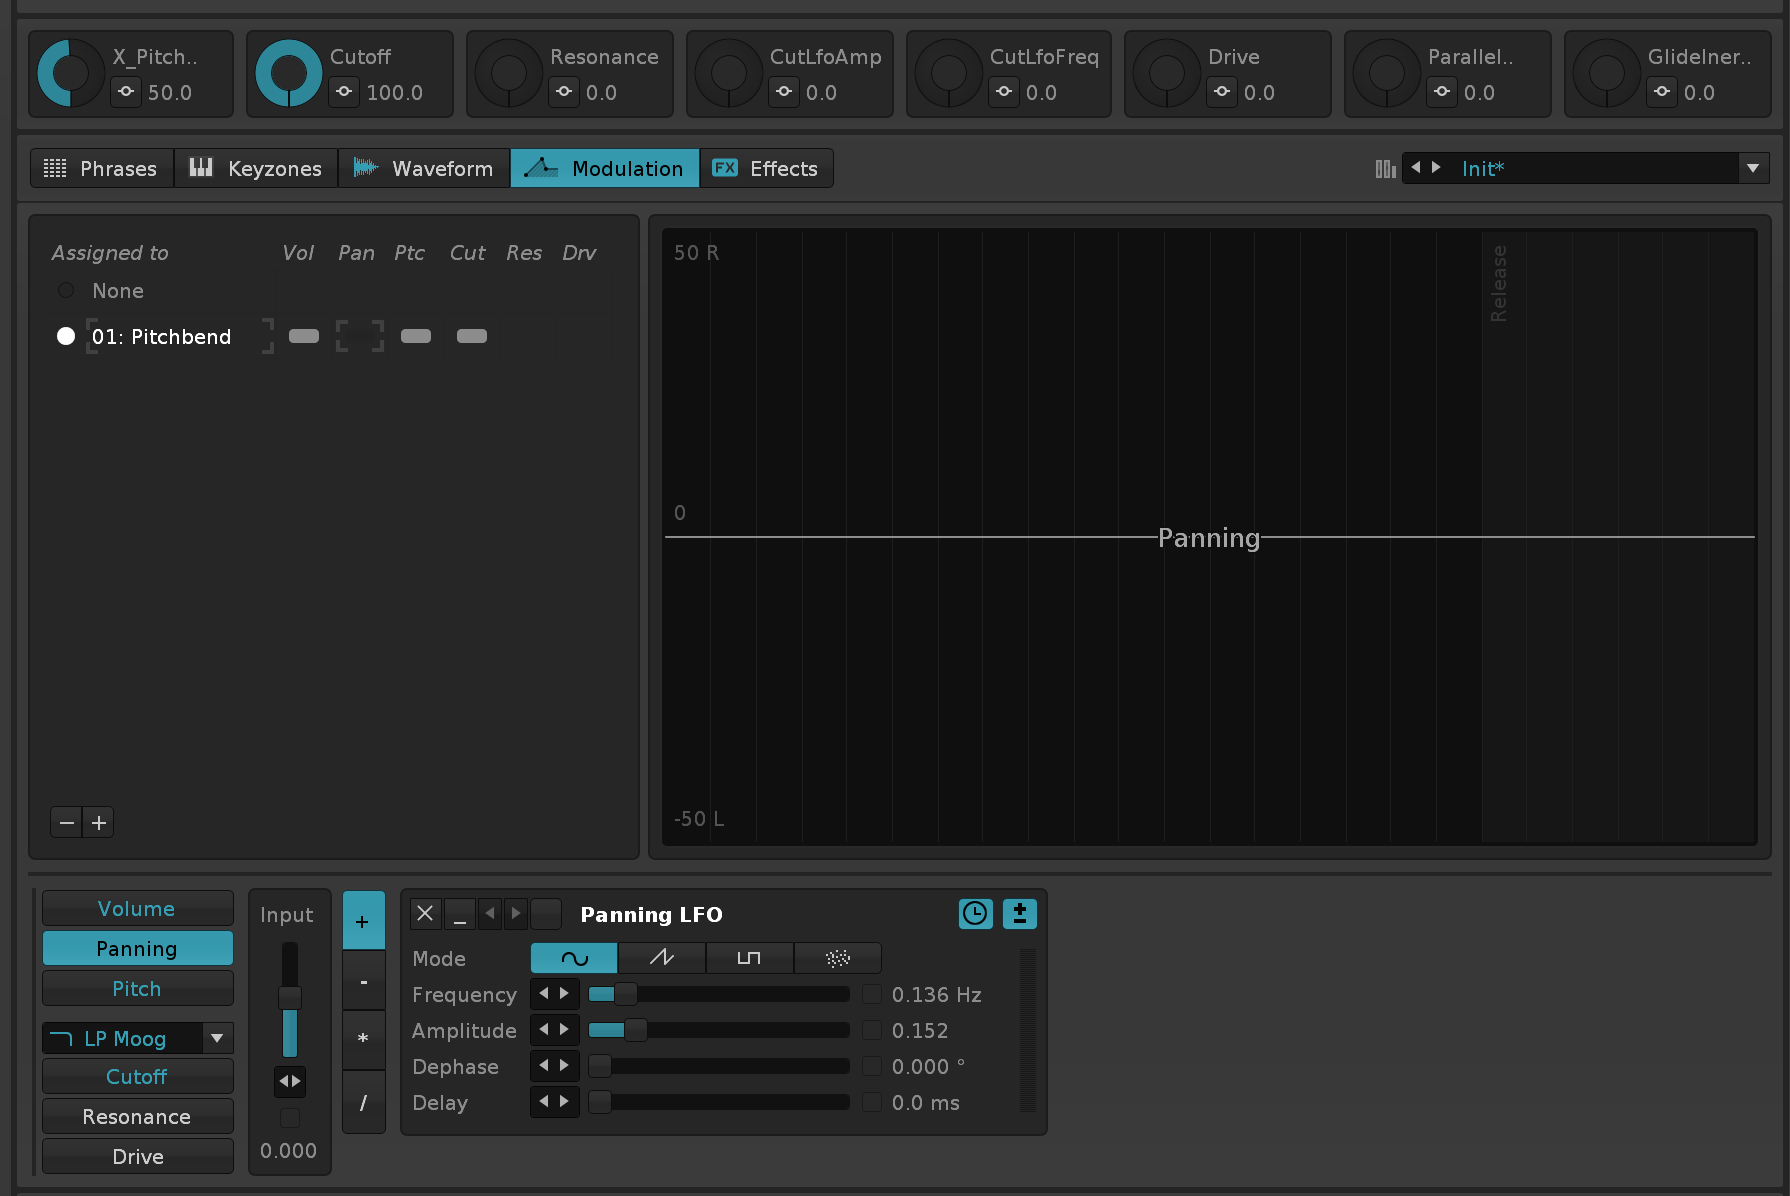Select the None modulation set radio
This screenshot has height=1196, width=1790.
coord(66,291)
